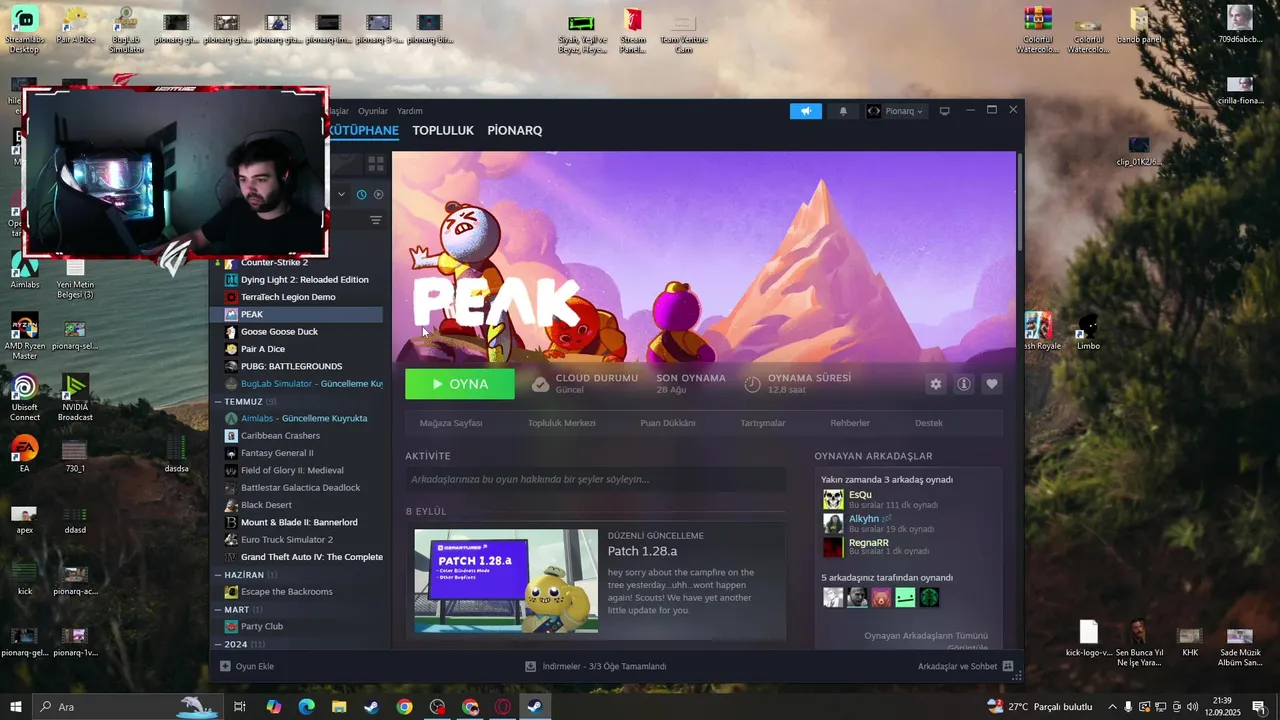The height and width of the screenshot is (720, 1280).
Task: Switch library to grid collections view
Action: coord(376,163)
